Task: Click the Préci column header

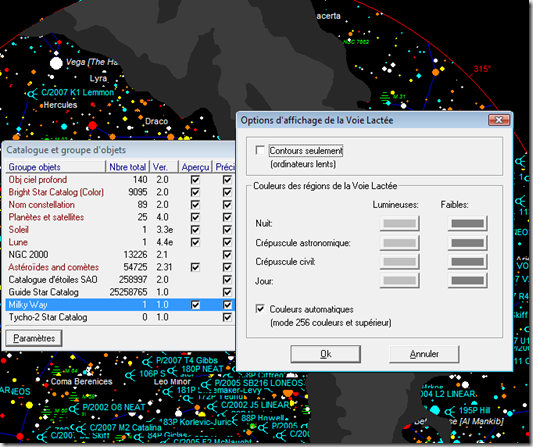Action: pyautogui.click(x=224, y=167)
